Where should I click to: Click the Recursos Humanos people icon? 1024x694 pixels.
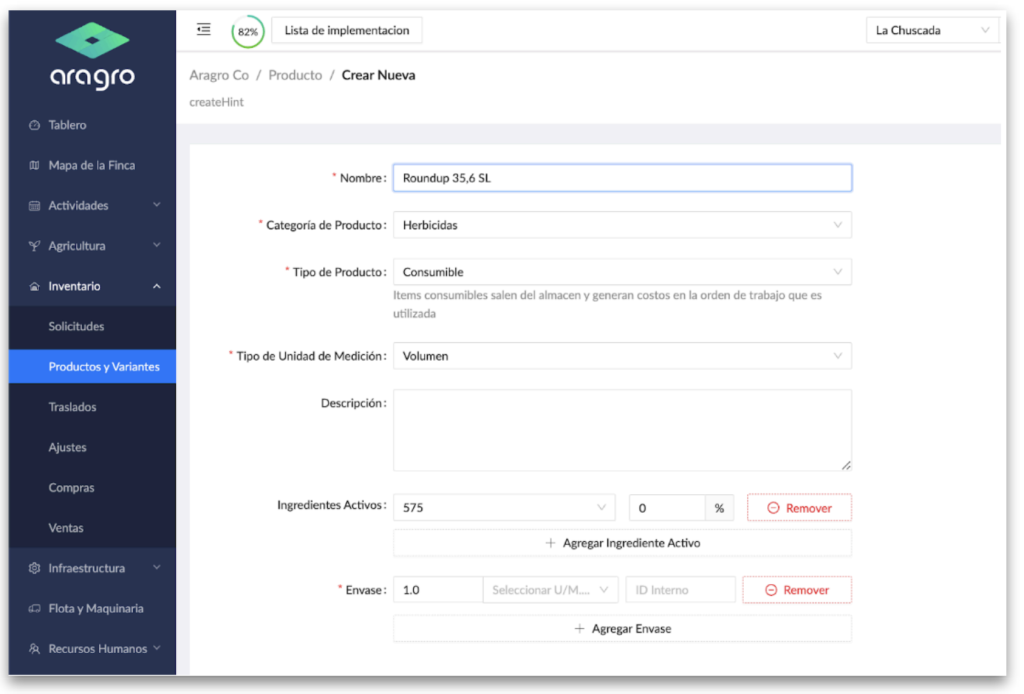pyautogui.click(x=35, y=649)
